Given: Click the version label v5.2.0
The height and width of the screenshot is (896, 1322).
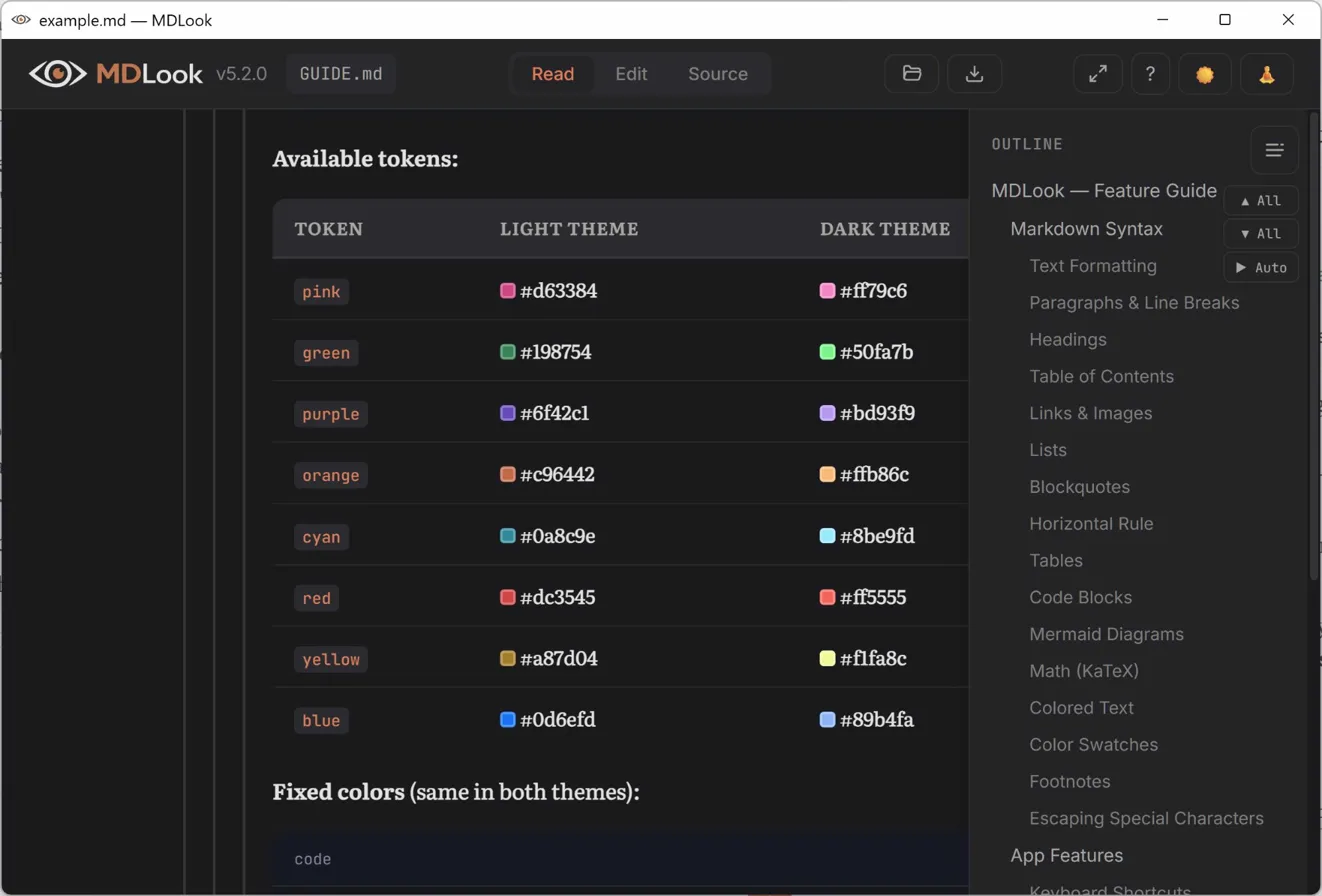Looking at the screenshot, I should [x=241, y=74].
